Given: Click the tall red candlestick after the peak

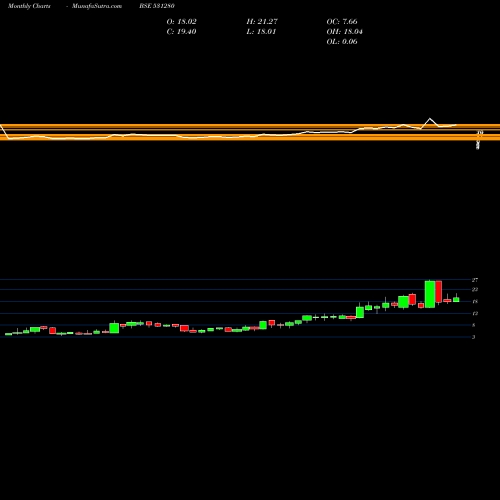Looking at the screenshot, I should click(x=438, y=292).
